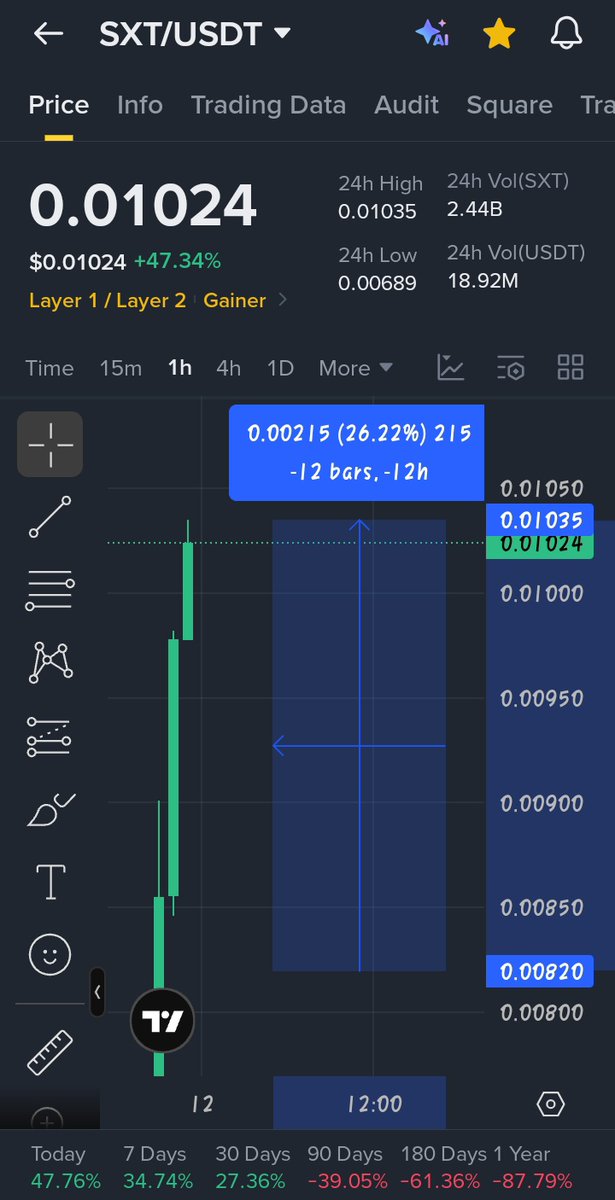Select the 1h interval
This screenshot has width=615, height=1200.
coord(180,368)
